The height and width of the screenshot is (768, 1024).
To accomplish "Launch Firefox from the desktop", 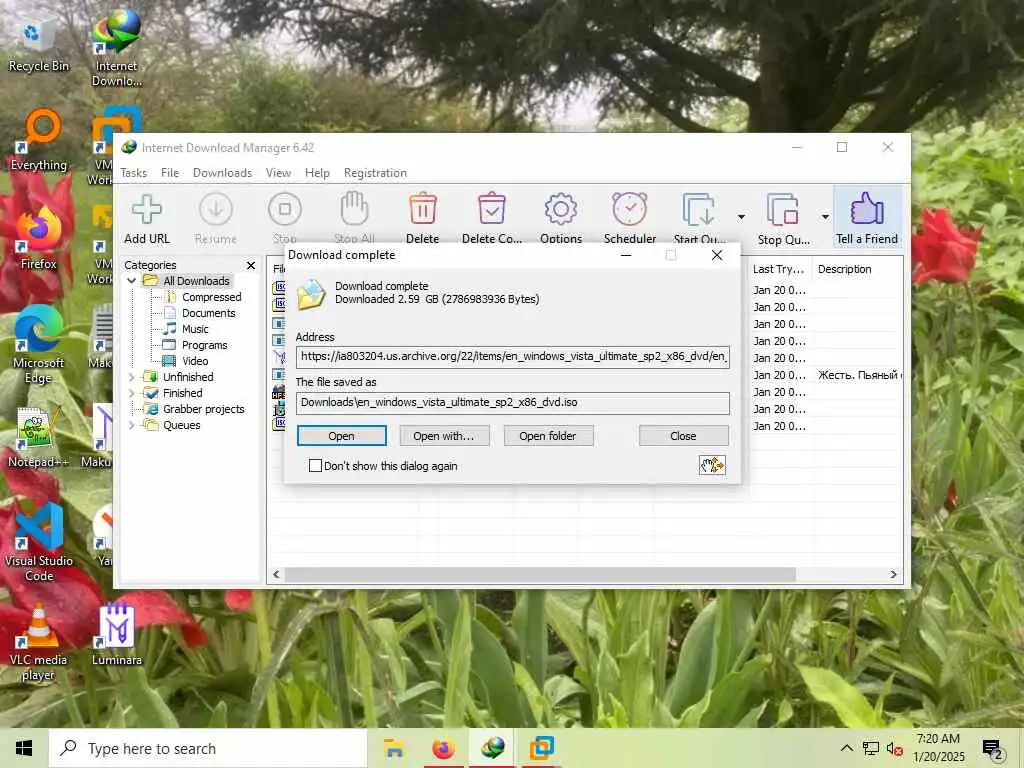I will click(x=38, y=240).
